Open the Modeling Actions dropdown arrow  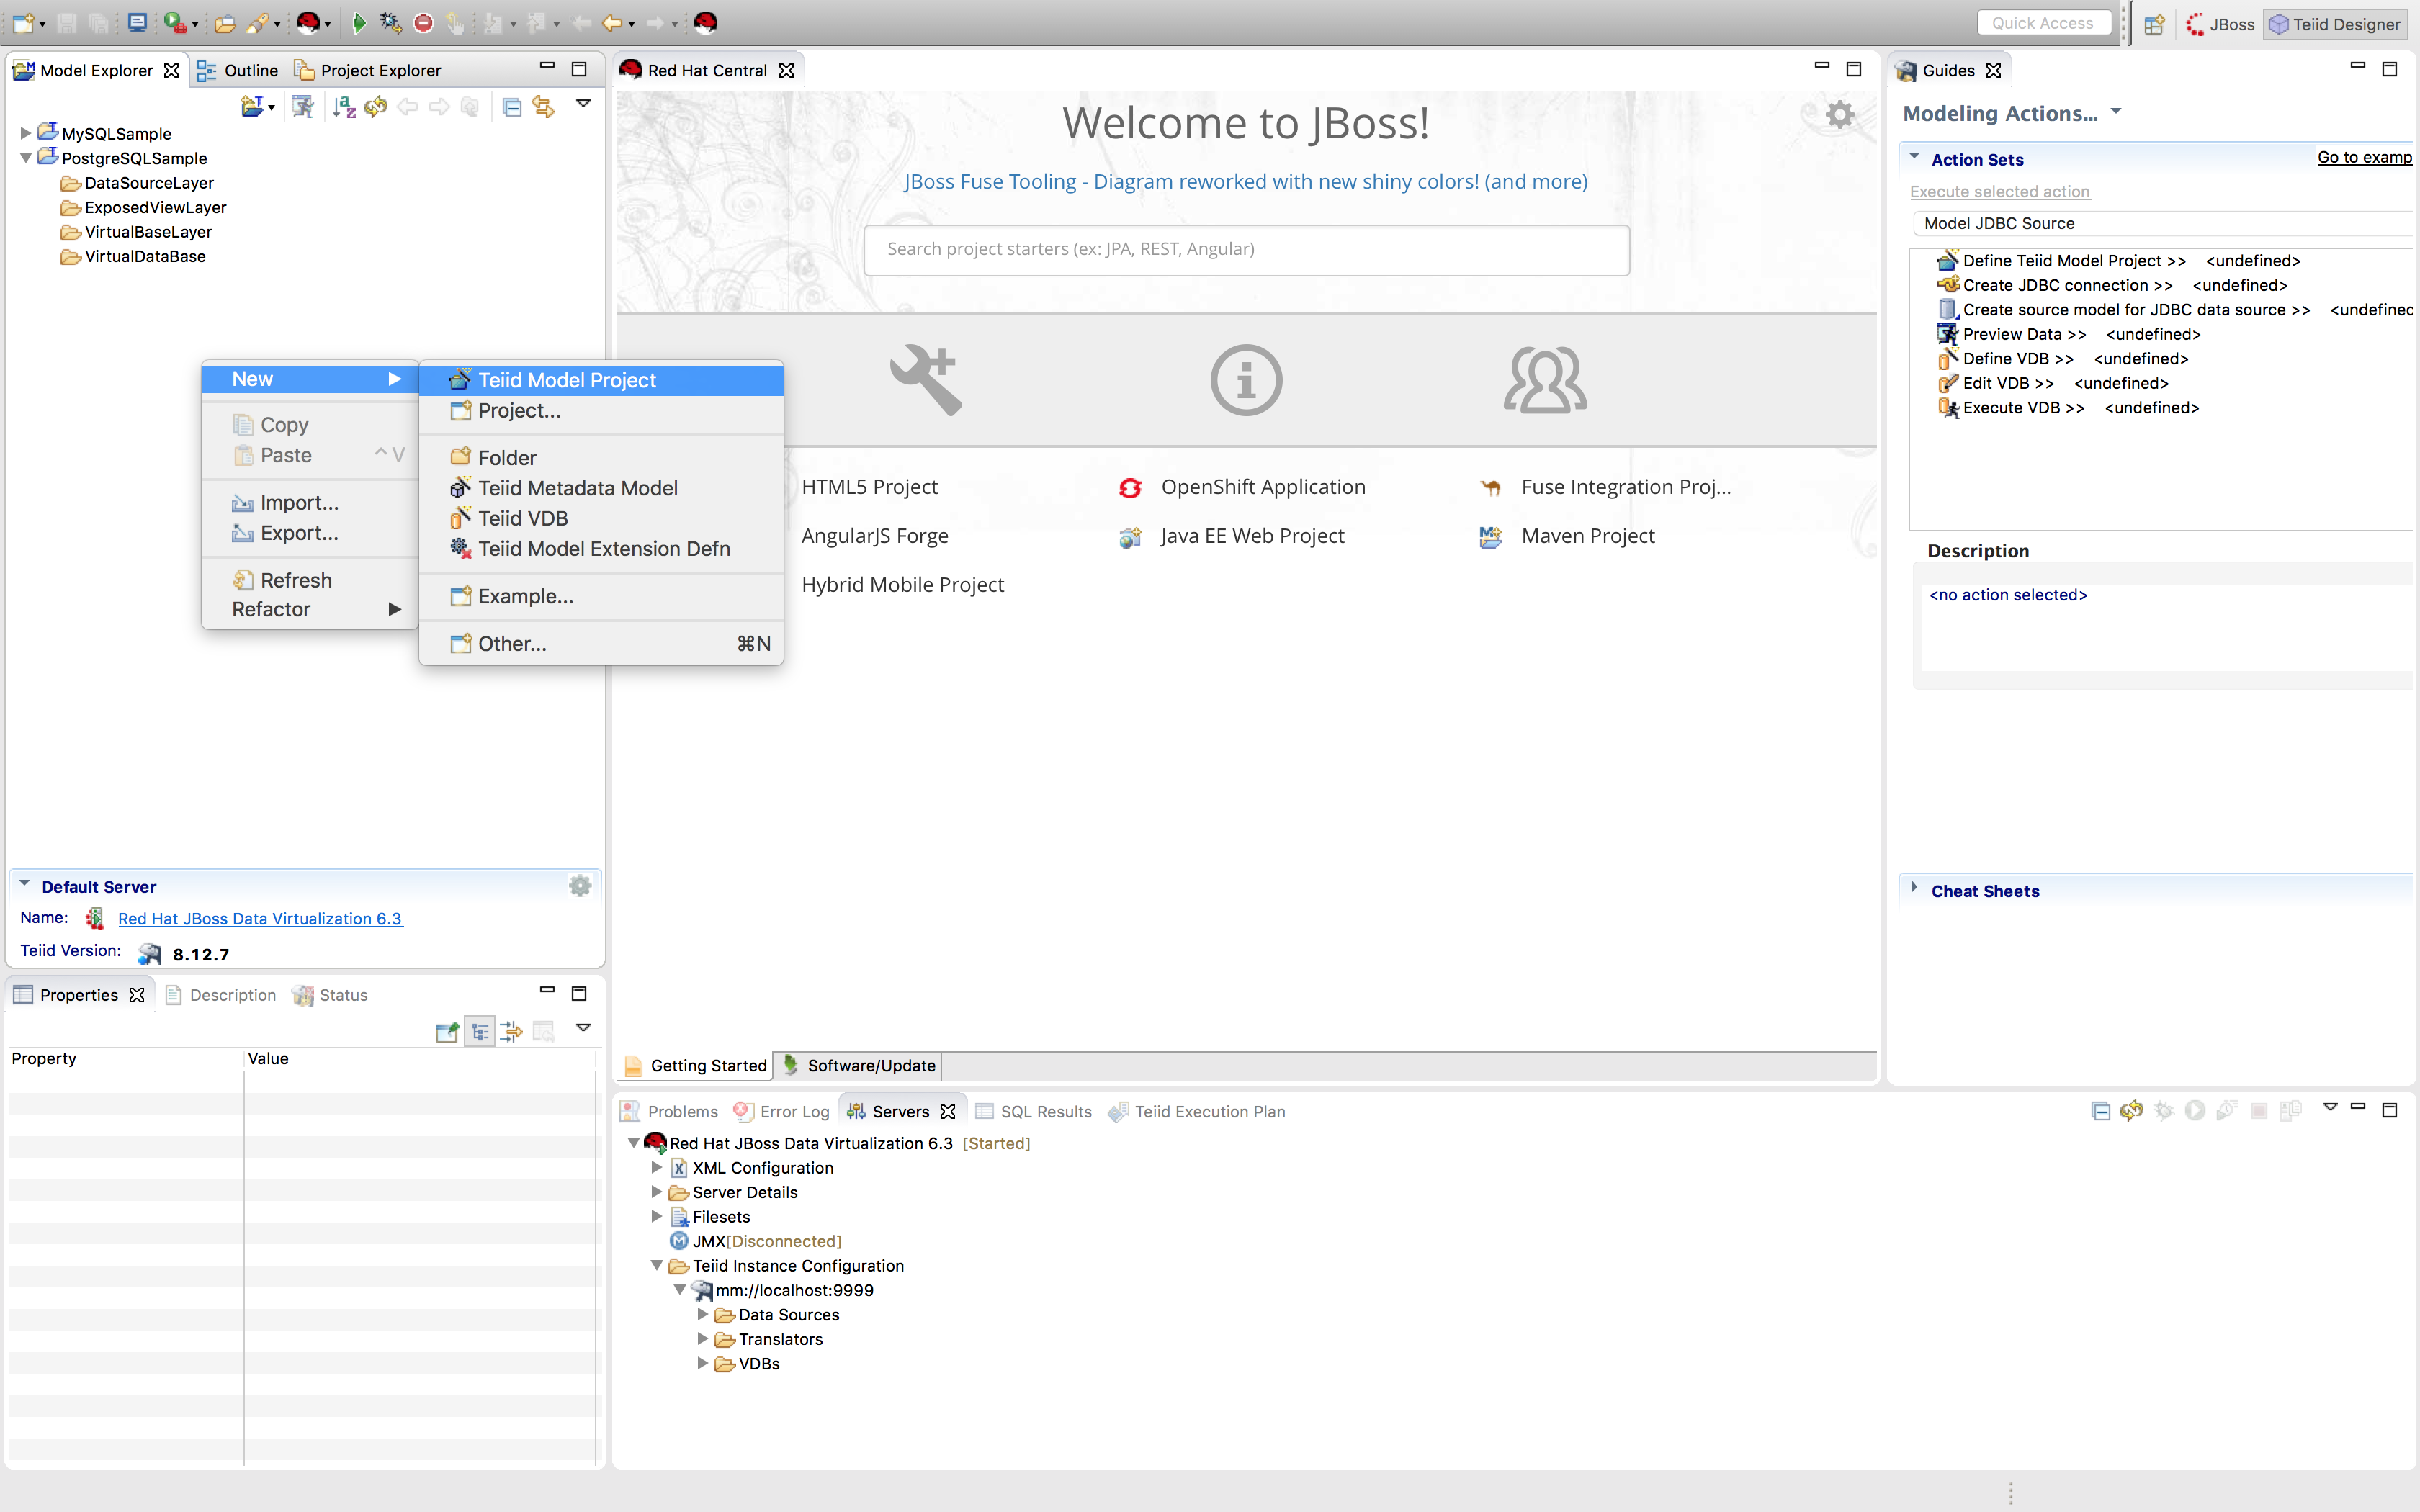tap(2116, 112)
